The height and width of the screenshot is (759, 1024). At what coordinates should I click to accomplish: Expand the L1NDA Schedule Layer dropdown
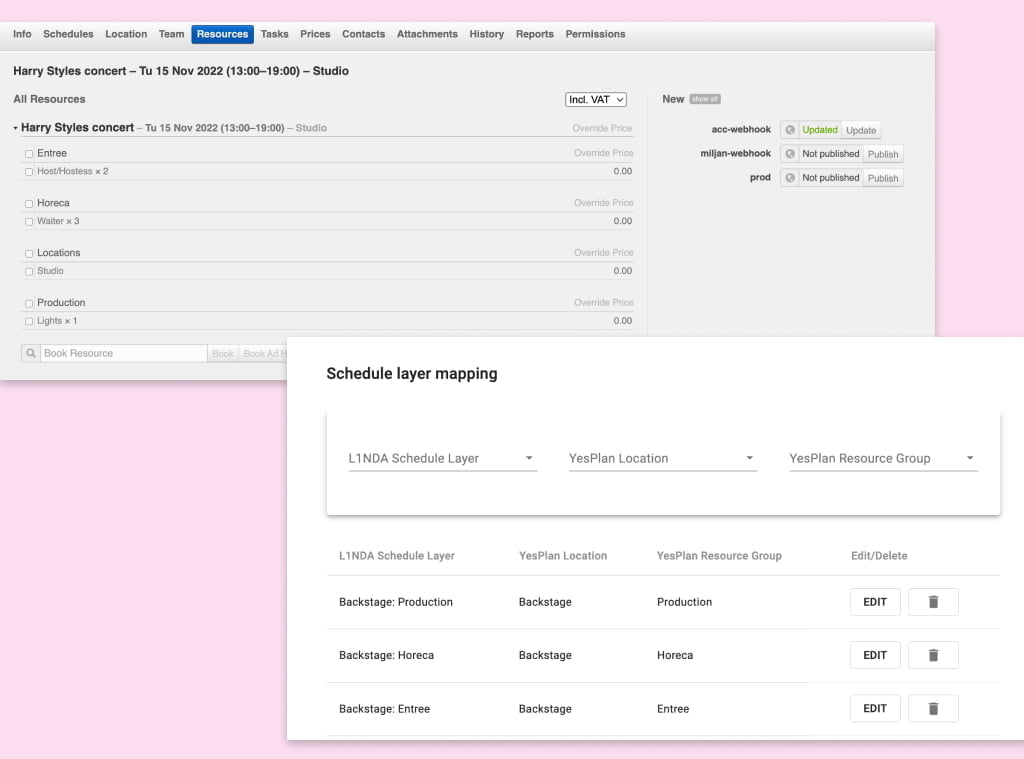pos(442,459)
